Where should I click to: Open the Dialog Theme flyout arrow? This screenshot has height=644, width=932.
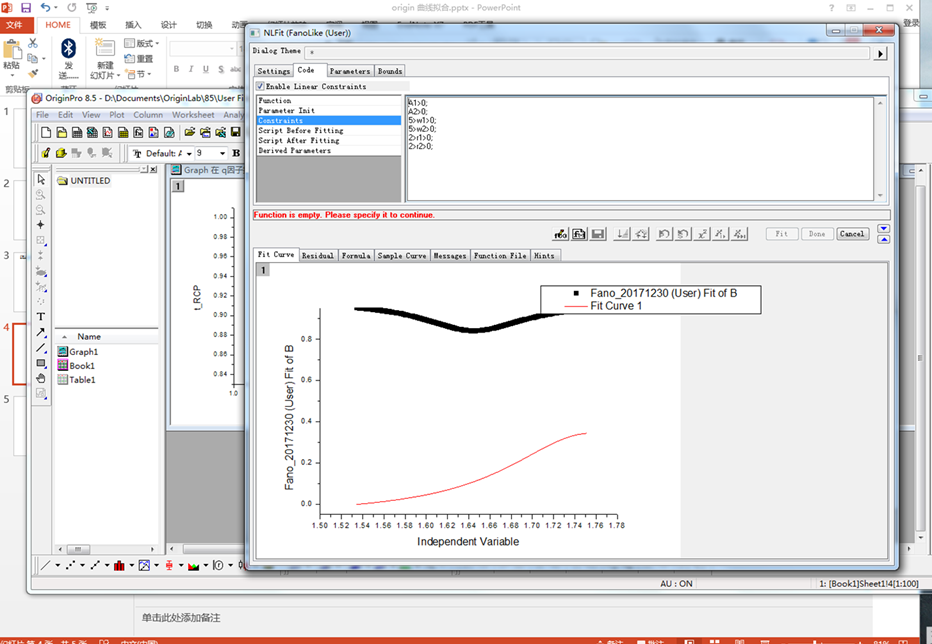[x=880, y=53]
